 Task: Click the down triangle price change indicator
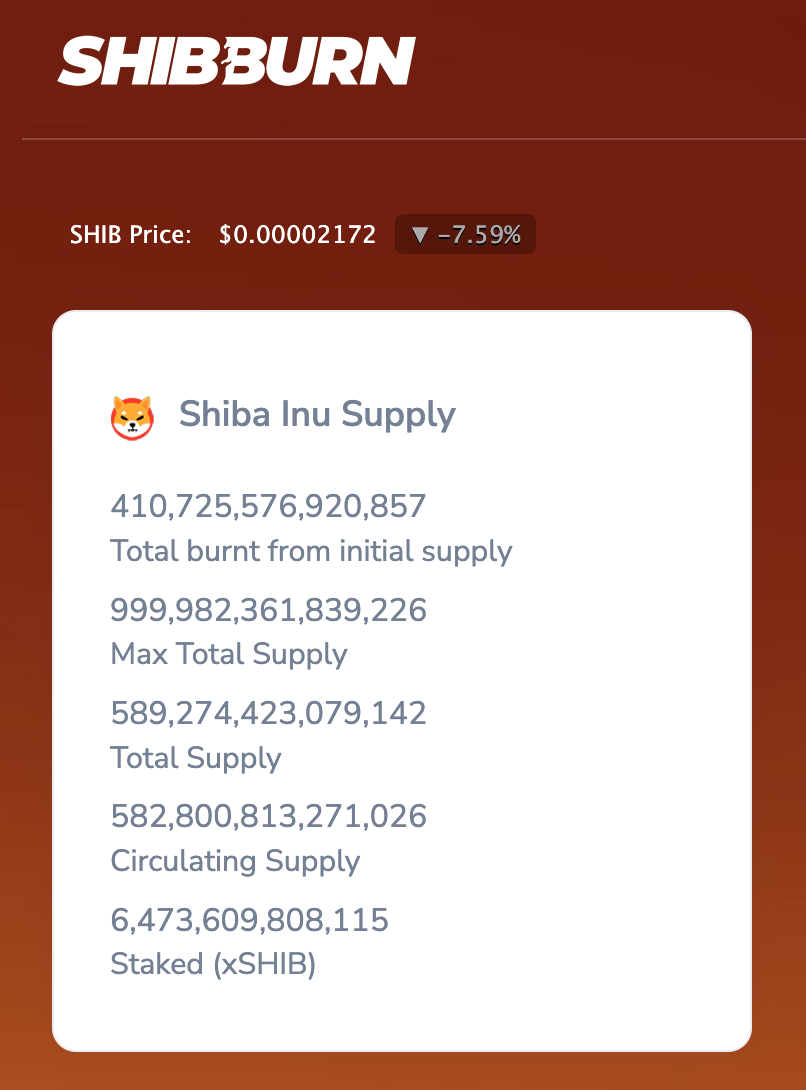pyautogui.click(x=420, y=235)
